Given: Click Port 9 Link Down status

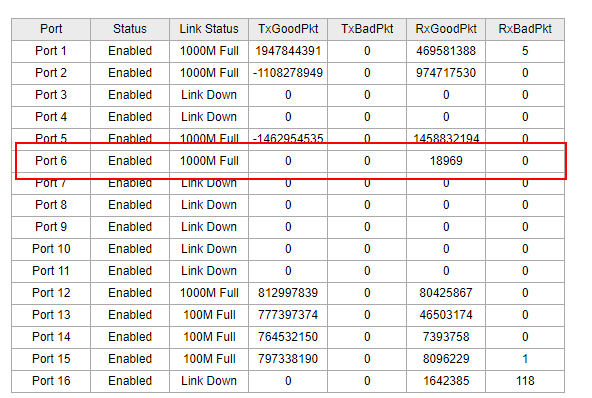Looking at the screenshot, I should [209, 227].
